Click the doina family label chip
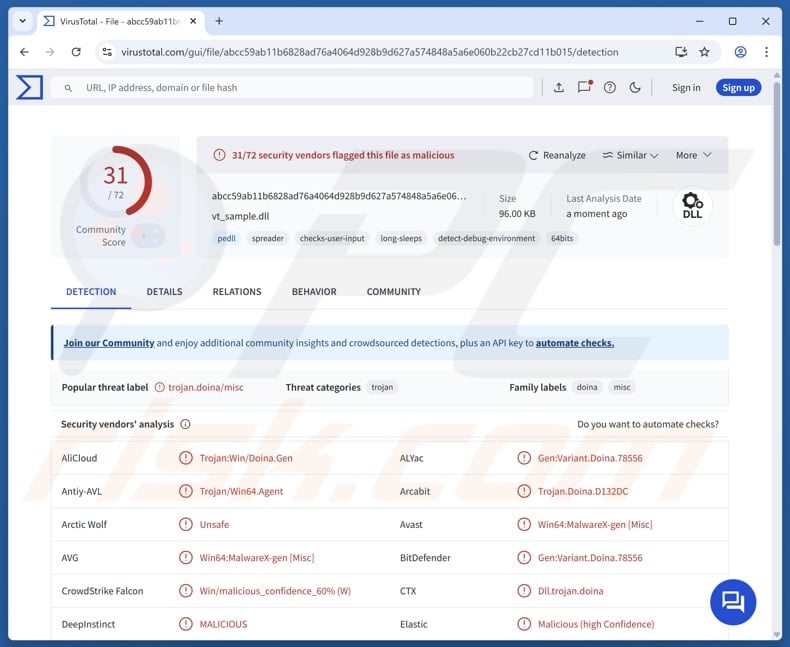 pyautogui.click(x=587, y=387)
